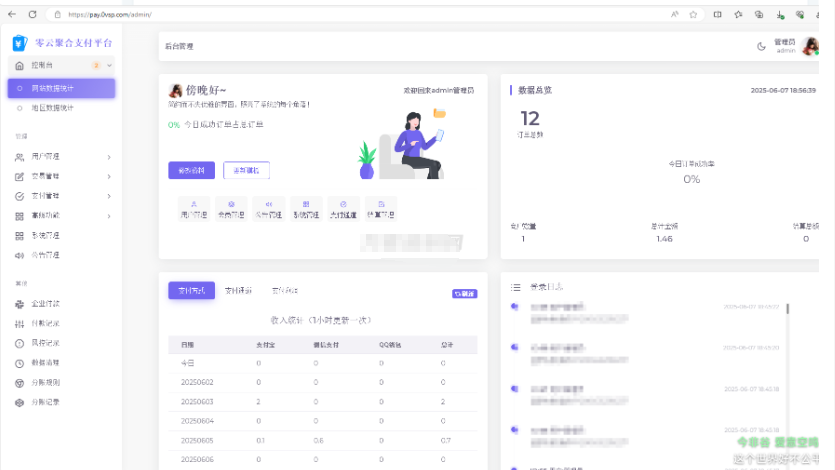Click the list icon beside 登录日志 heading
Image resolution: width=835 pixels, height=470 pixels.
(515, 287)
